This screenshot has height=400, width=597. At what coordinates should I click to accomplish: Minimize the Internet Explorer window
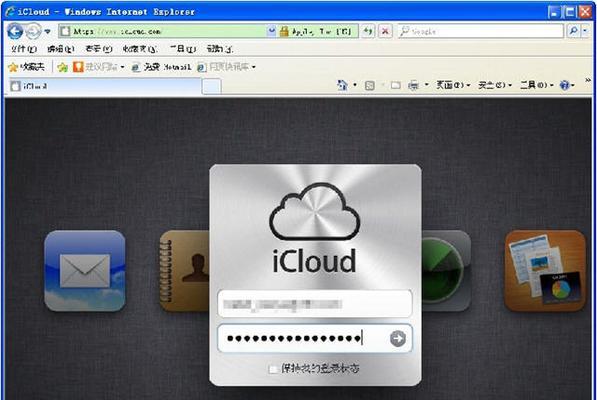[554, 12]
